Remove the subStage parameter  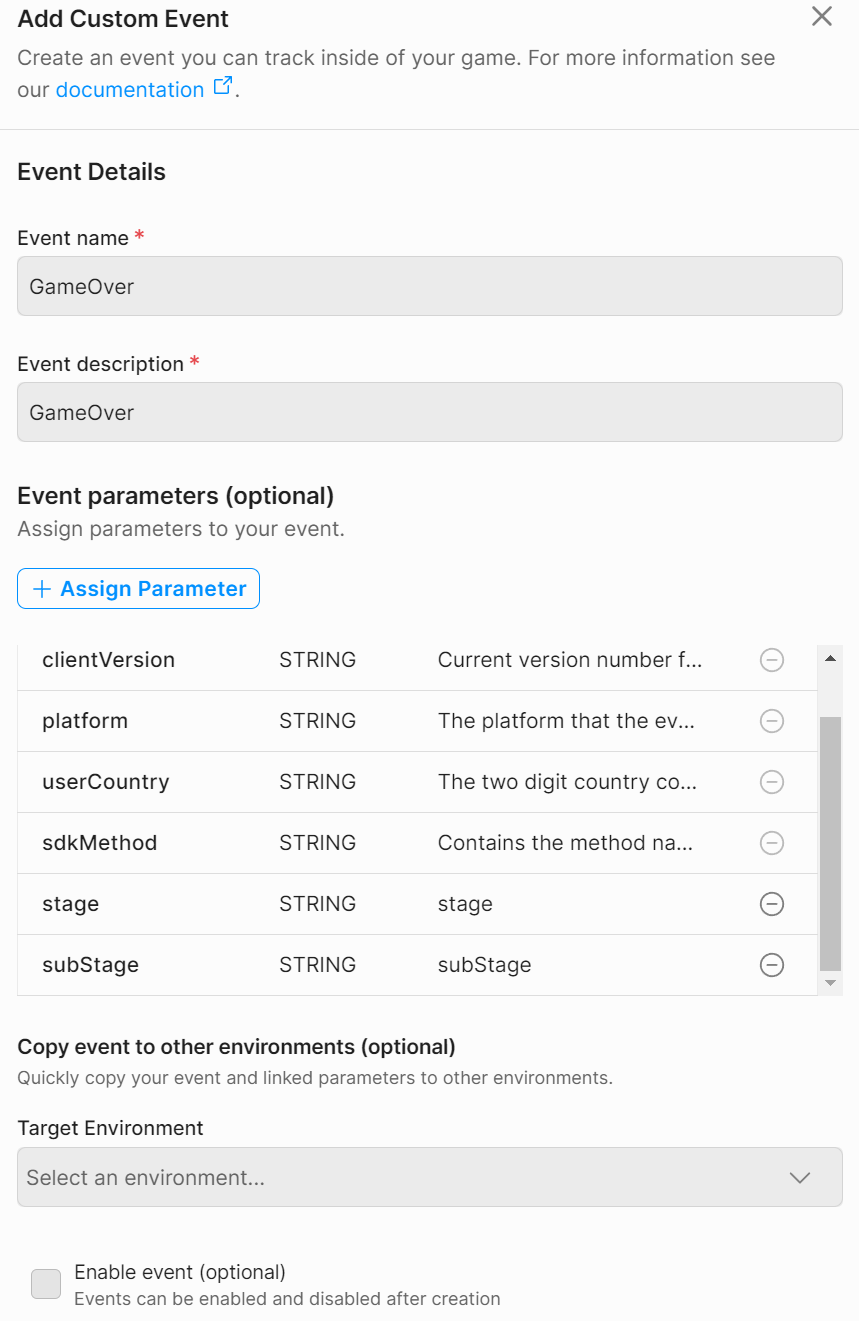pyautogui.click(x=772, y=965)
